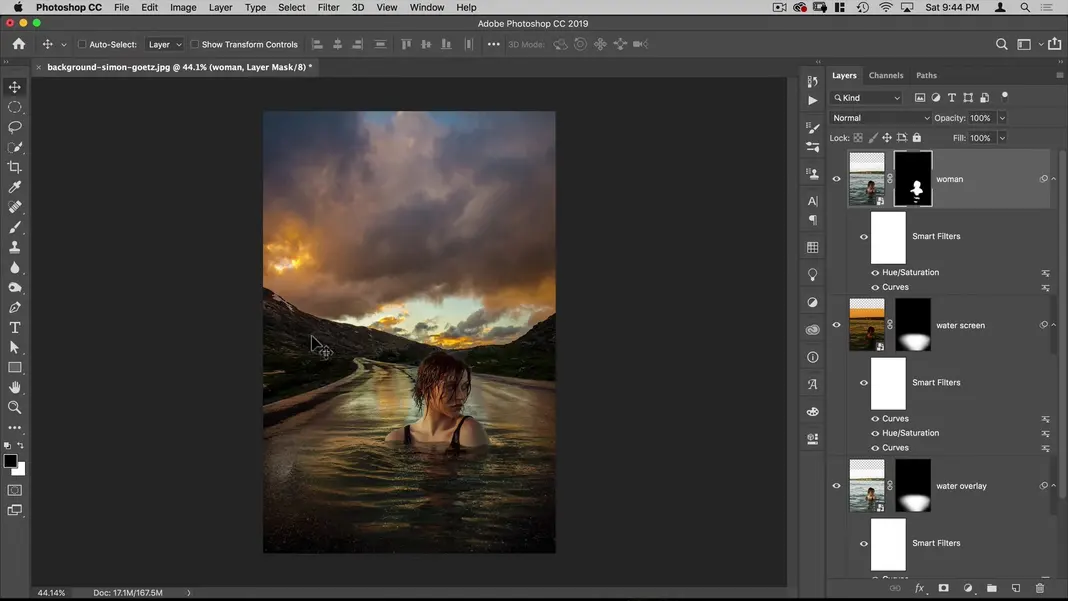Open the blend mode Normal dropdown
1068x601 pixels.
880,118
